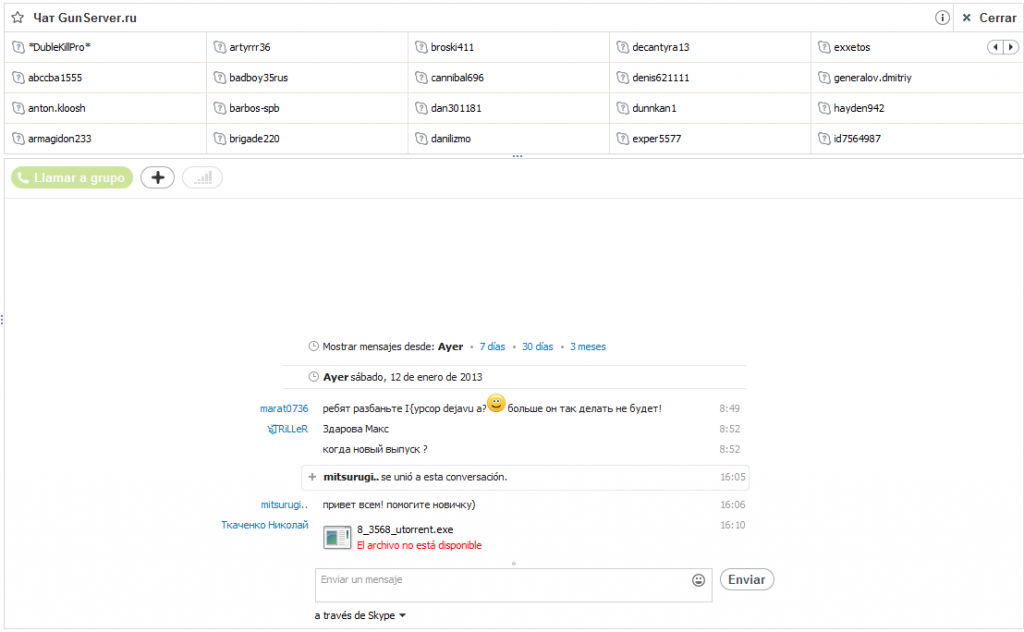Image resolution: width=1024 pixels, height=632 pixels.
Task: Close the chat with Cerrar
Action: pyautogui.click(x=989, y=18)
